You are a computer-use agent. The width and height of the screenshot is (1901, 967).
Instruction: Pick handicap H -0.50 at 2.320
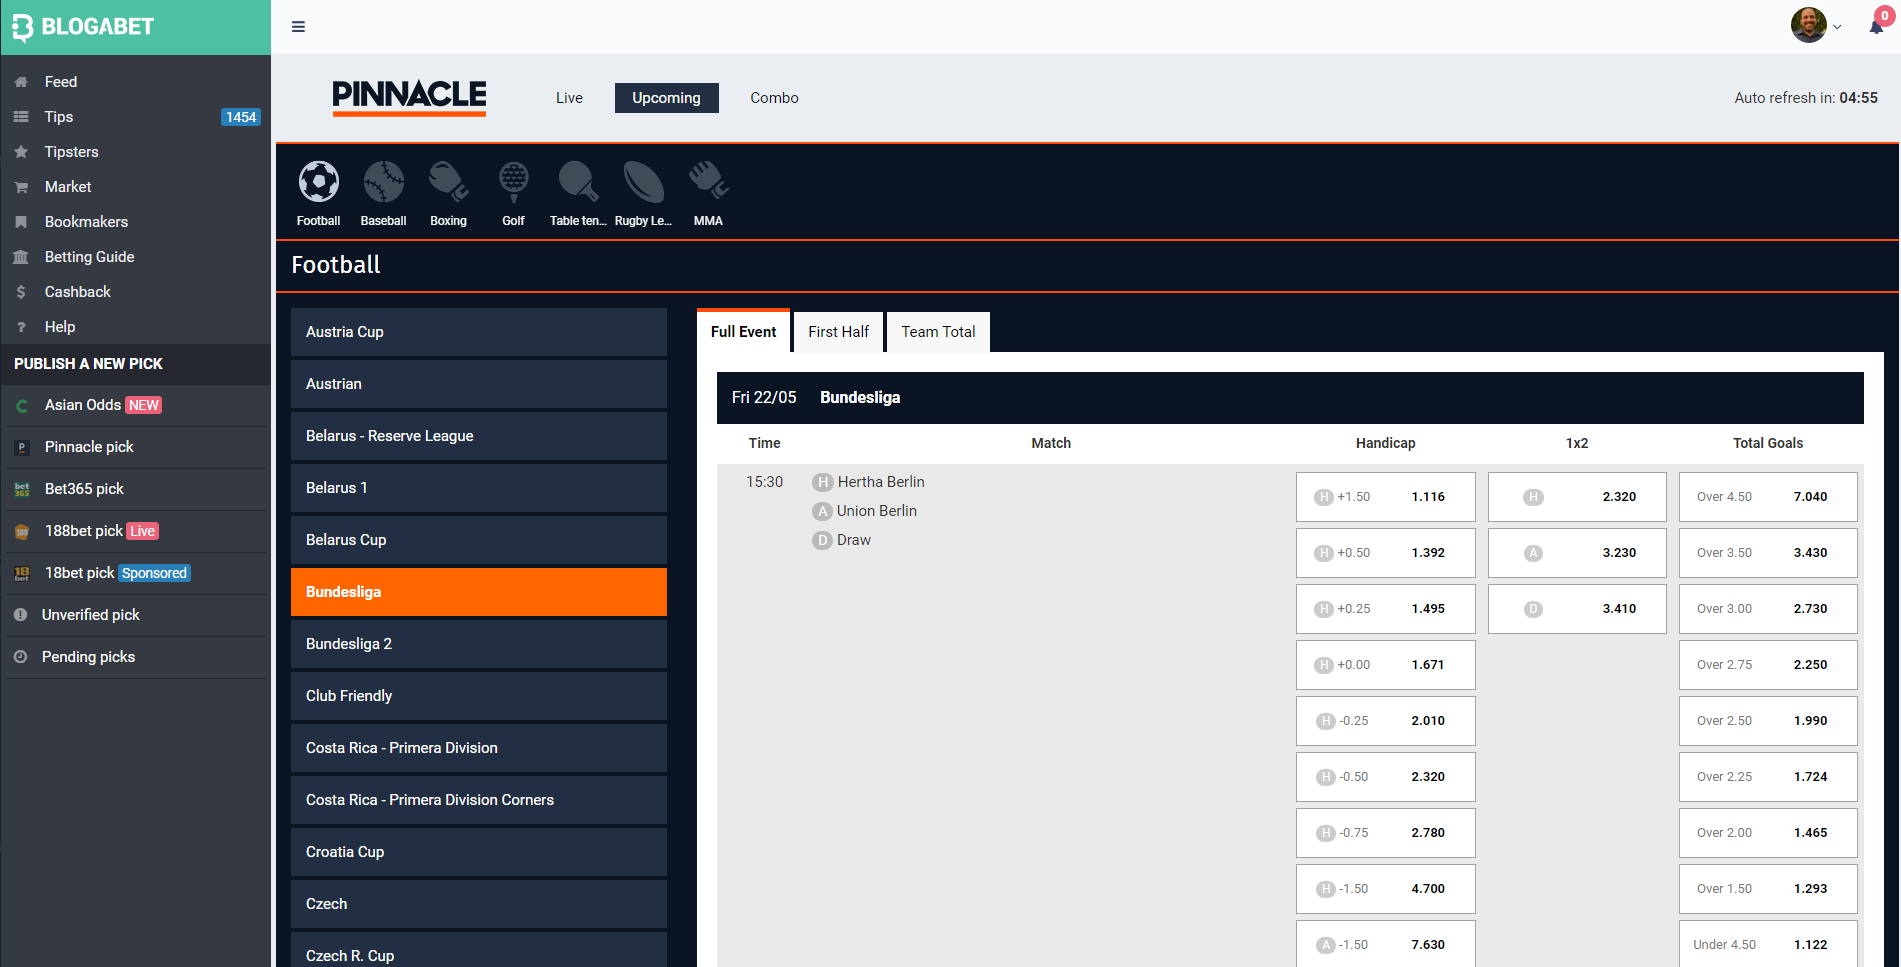(1385, 777)
